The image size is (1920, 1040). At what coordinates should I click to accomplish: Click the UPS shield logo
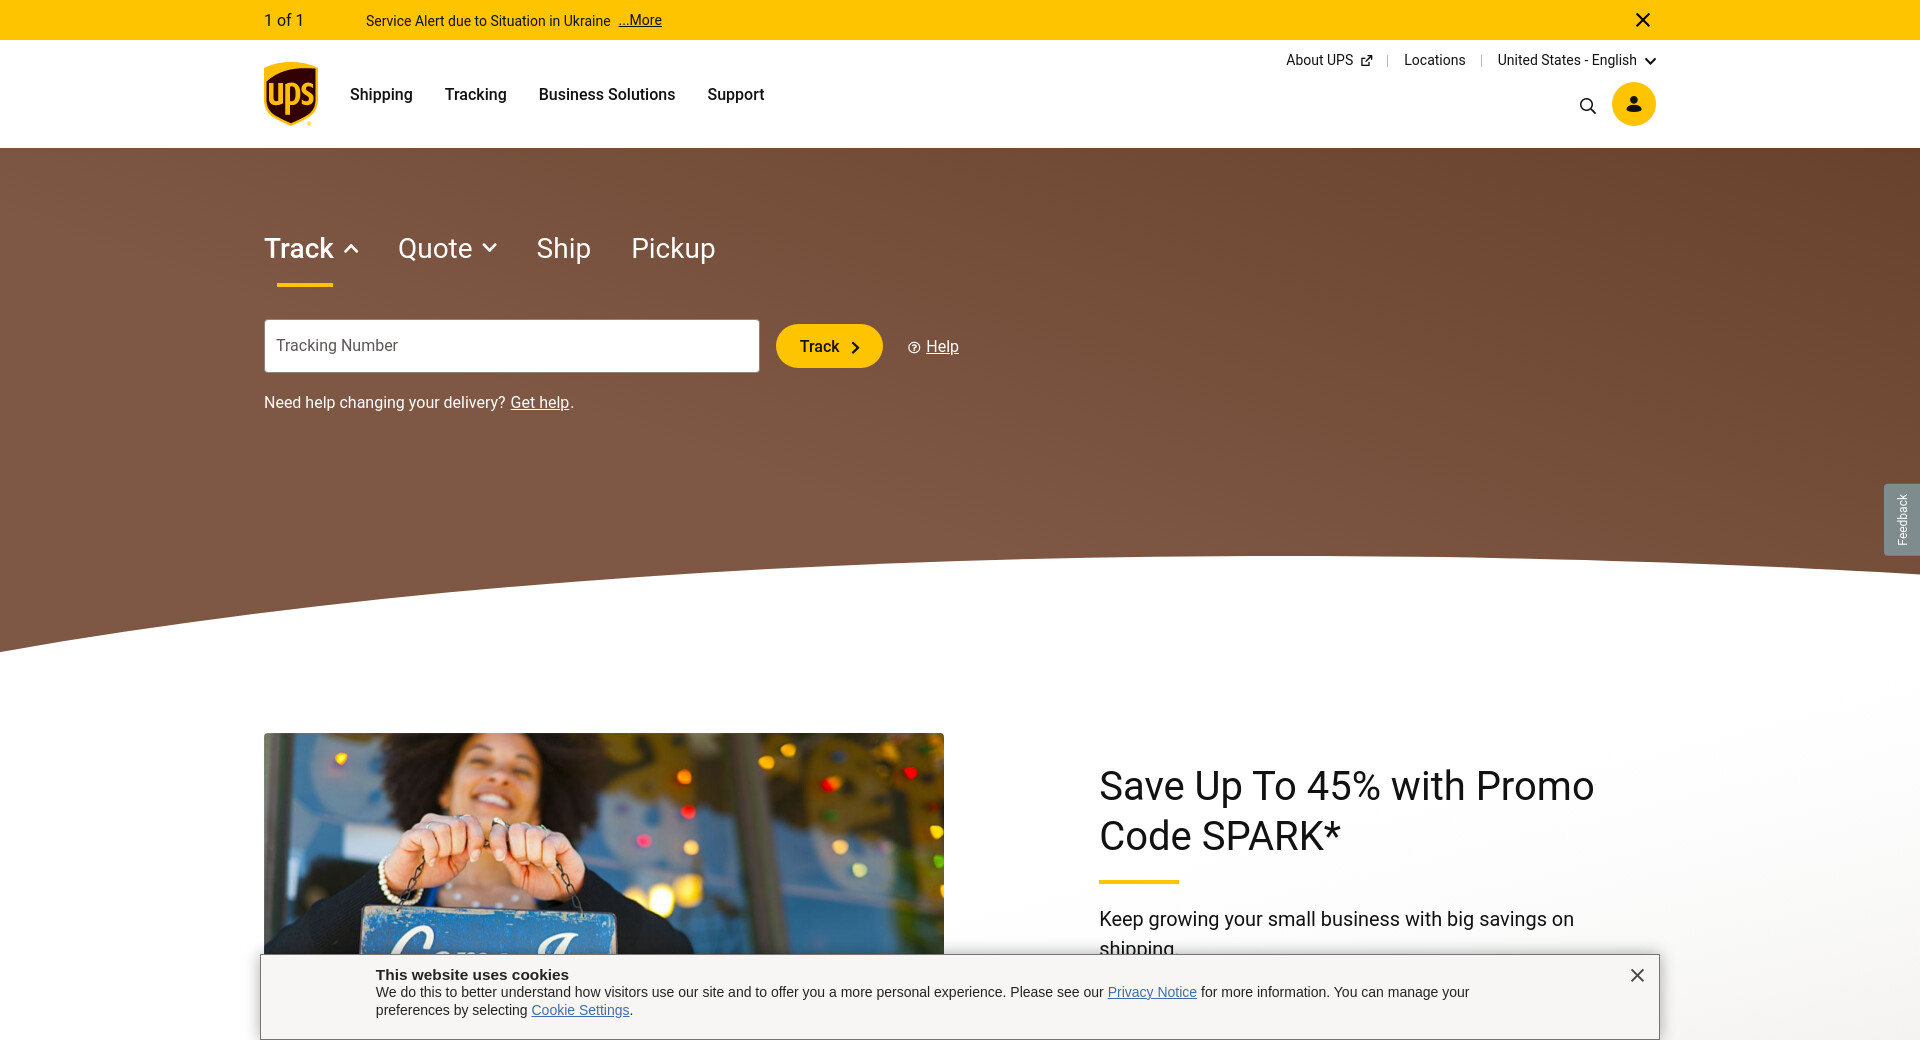(291, 94)
